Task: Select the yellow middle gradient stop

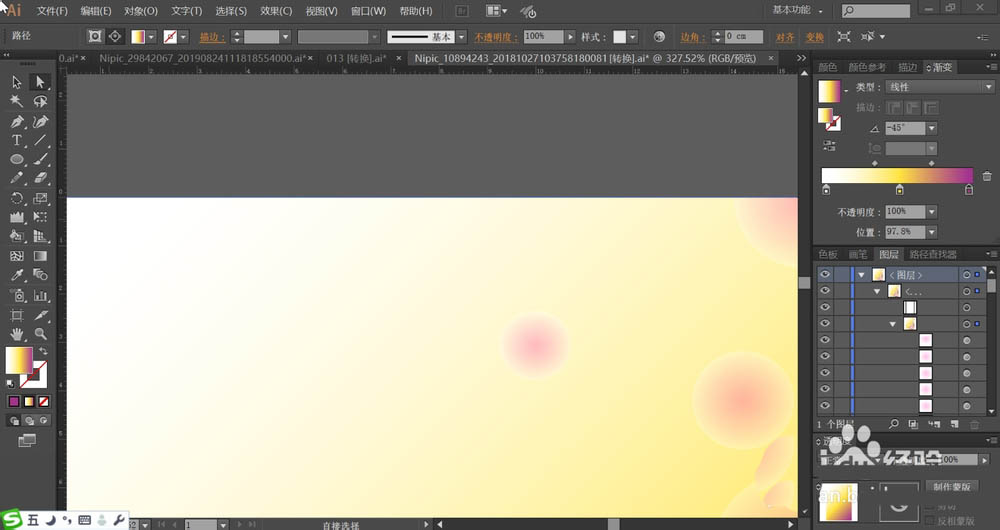Action: (x=899, y=189)
